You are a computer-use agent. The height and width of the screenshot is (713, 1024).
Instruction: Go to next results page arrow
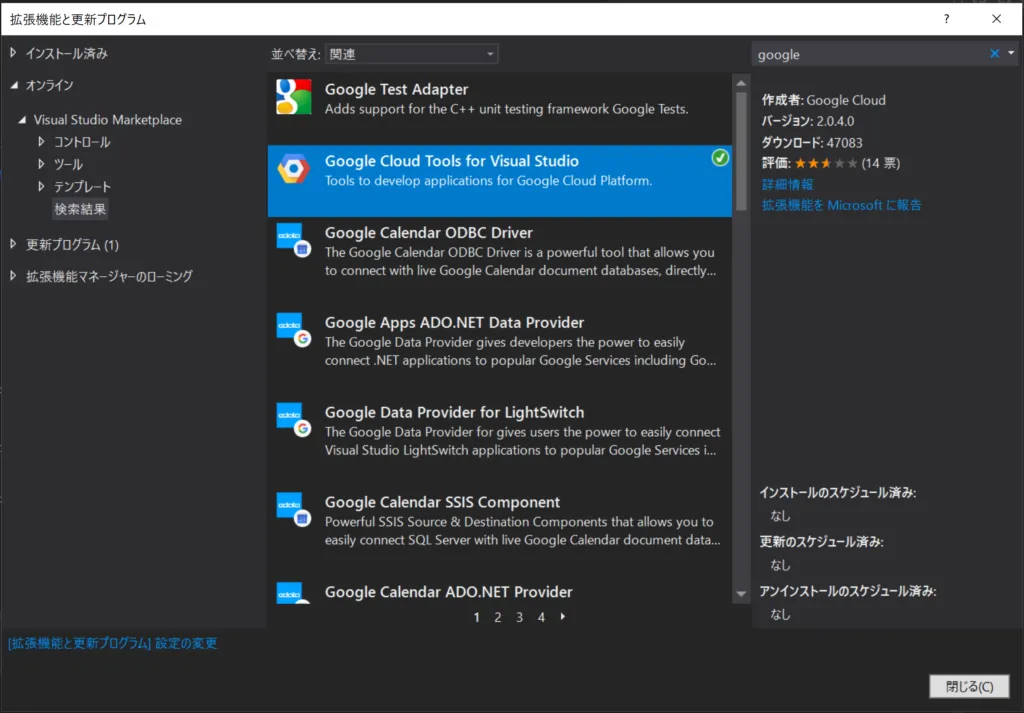coord(562,616)
